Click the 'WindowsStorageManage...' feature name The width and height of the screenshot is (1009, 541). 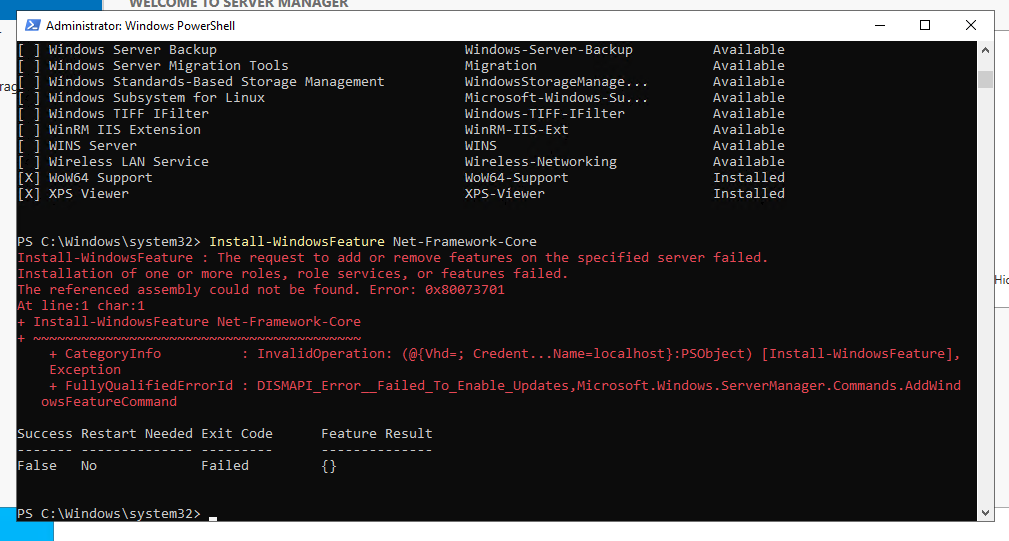[557, 82]
